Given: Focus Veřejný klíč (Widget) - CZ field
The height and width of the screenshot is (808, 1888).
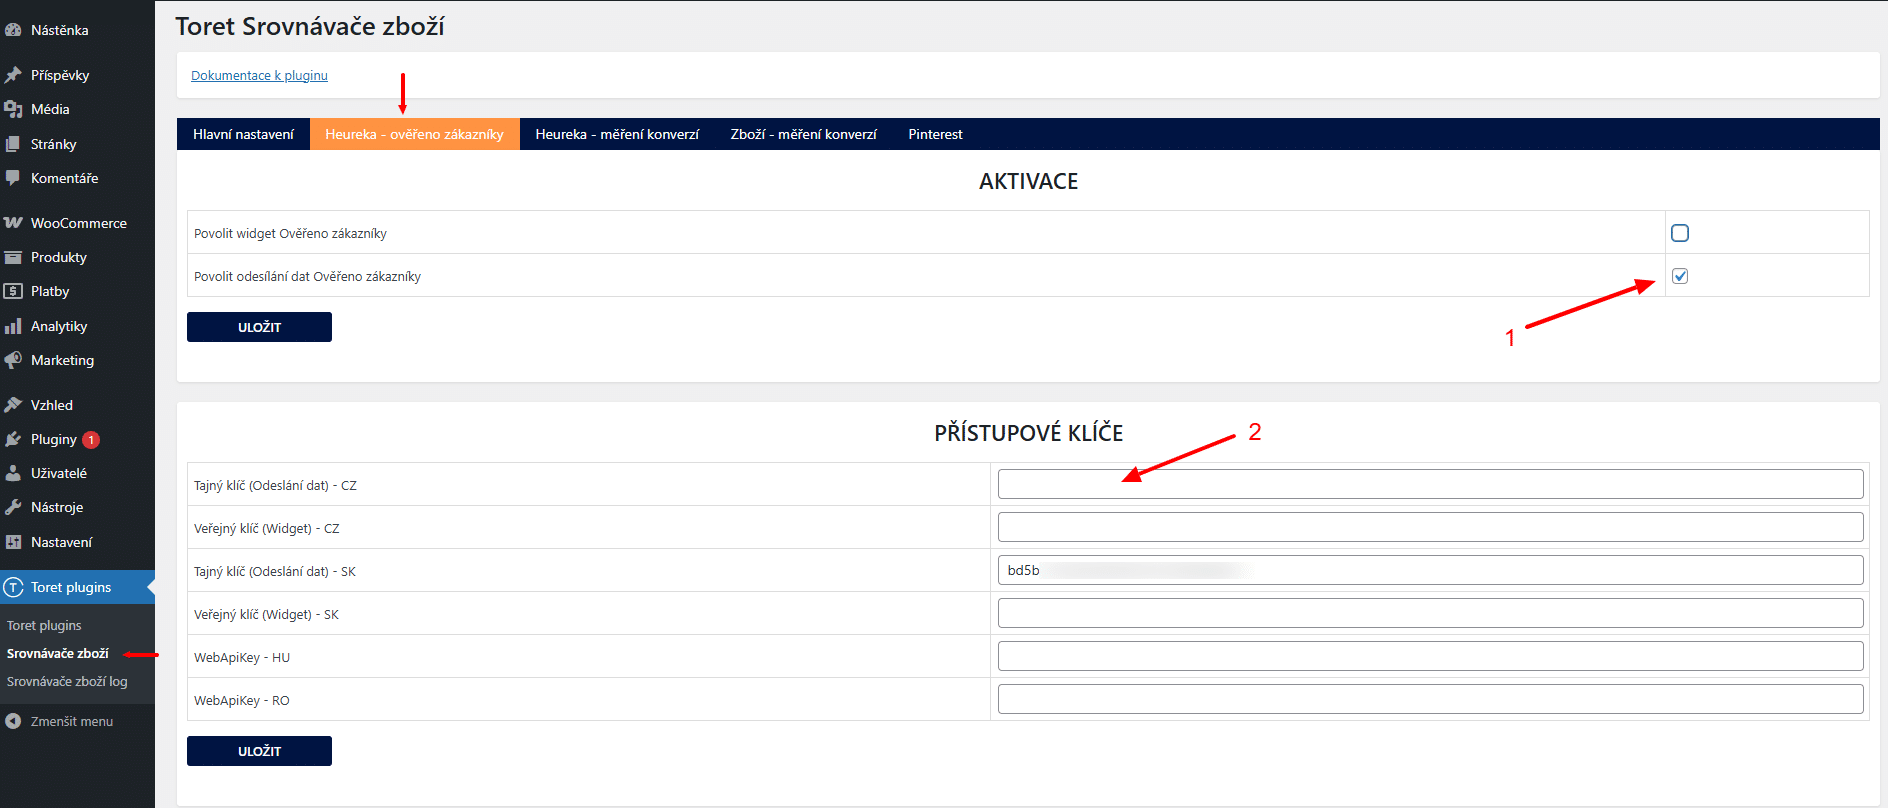Looking at the screenshot, I should coord(1430,527).
